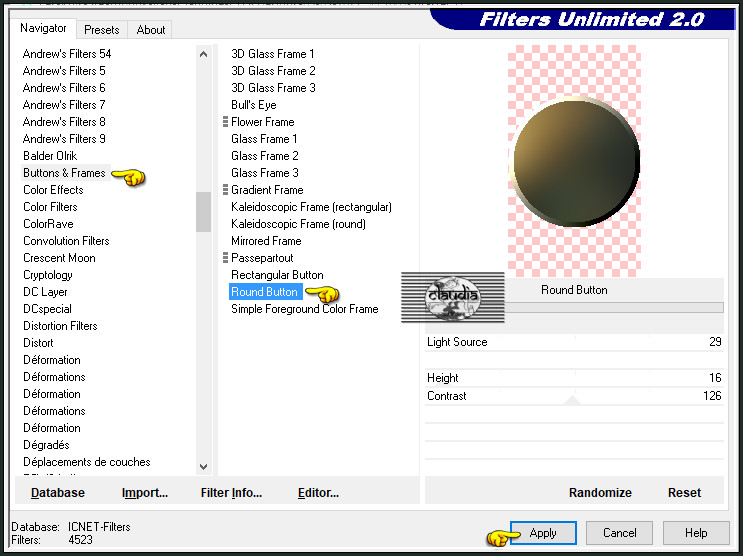Select ColorRave category
The height and width of the screenshot is (556, 743).
coord(48,224)
